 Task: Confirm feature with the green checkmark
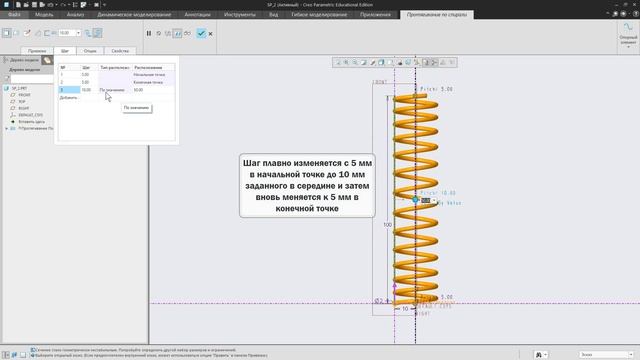coord(201,33)
